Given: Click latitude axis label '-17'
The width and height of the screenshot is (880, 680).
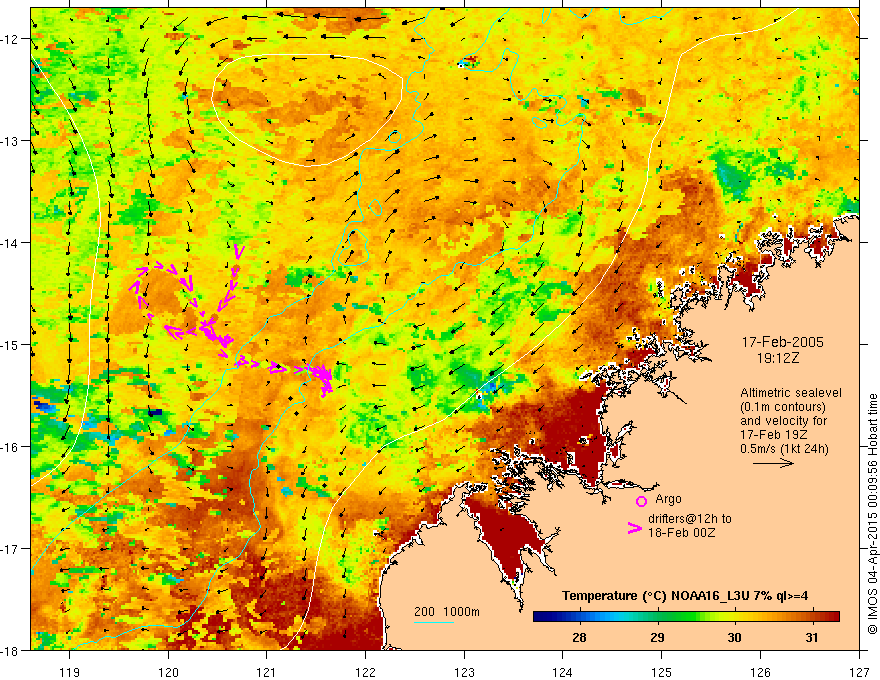Looking at the screenshot, I should [x=11, y=549].
